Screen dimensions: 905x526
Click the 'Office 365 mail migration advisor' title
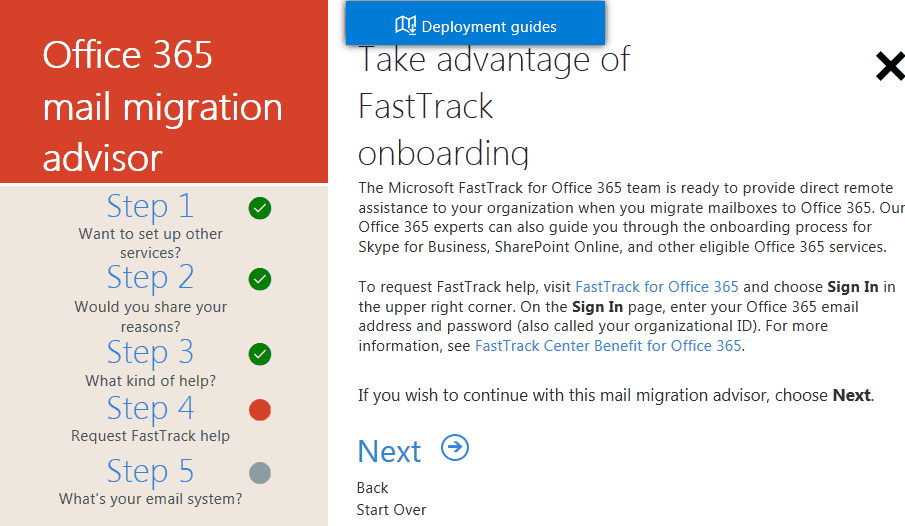coord(163,106)
